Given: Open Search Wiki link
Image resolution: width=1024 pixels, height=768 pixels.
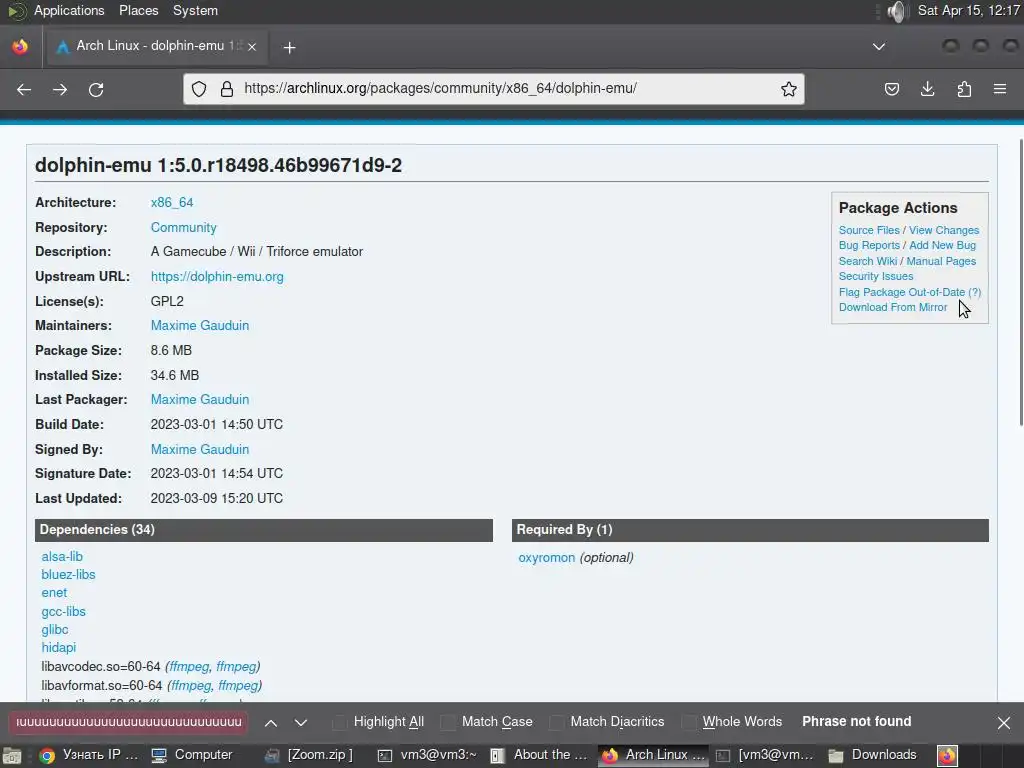Looking at the screenshot, I should click(867, 261).
